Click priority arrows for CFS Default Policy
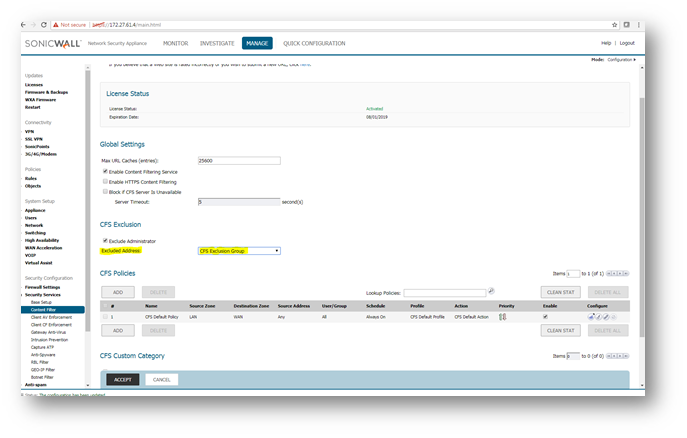Viewport: 687px width, 438px height. point(503,317)
